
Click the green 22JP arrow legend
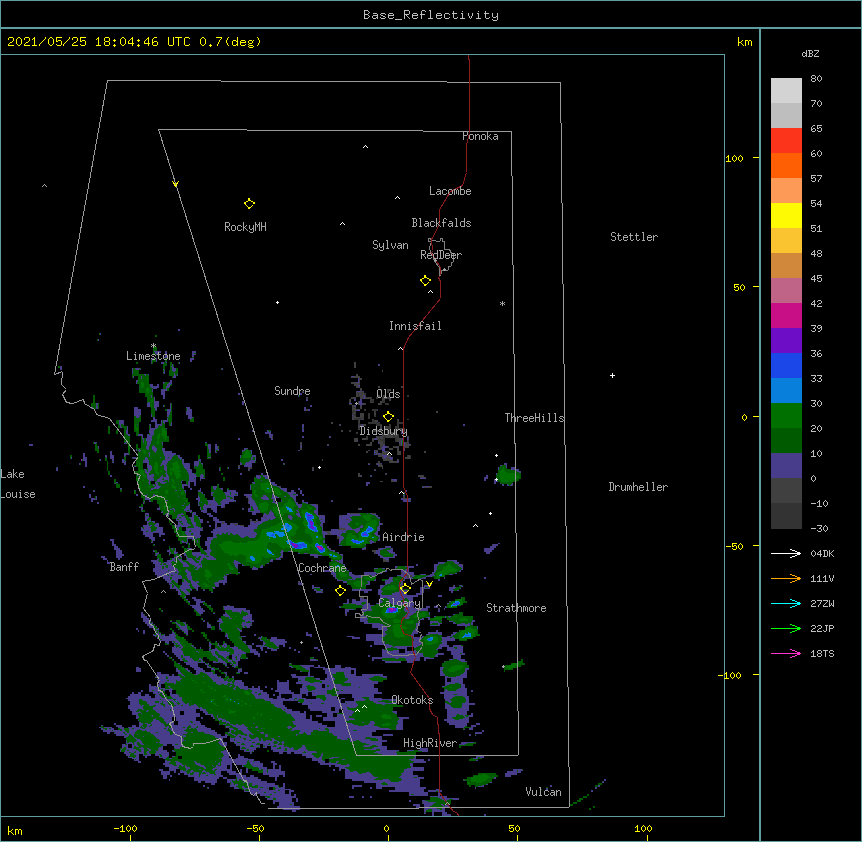click(786, 628)
